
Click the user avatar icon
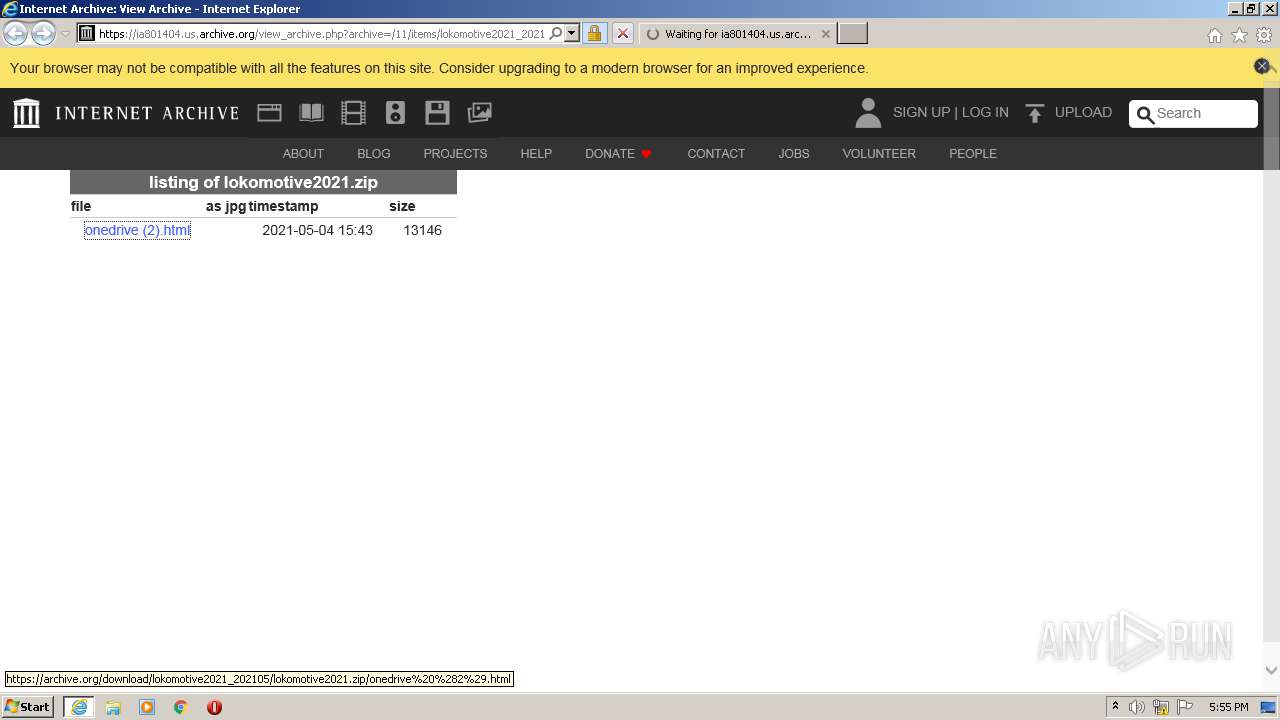pos(868,113)
